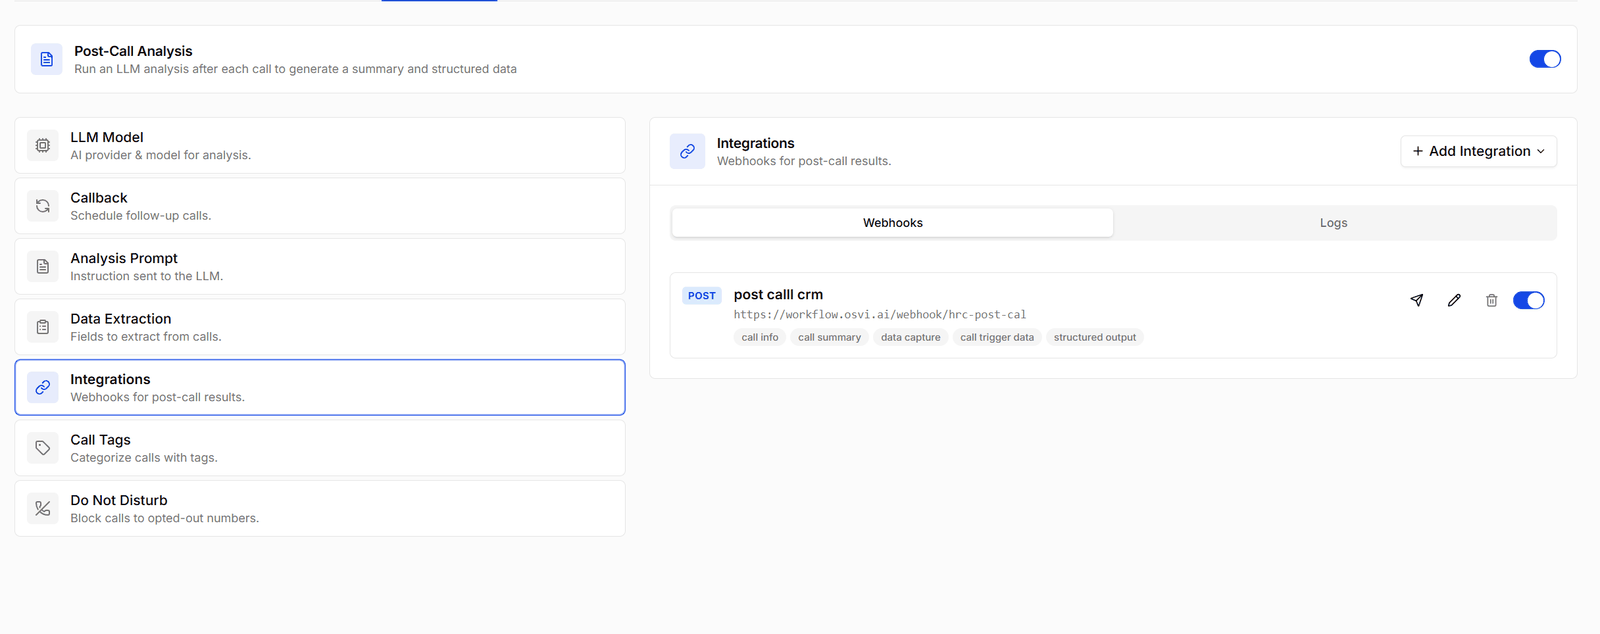Open the Data Extraction section
The width and height of the screenshot is (1600, 634).
[320, 327]
